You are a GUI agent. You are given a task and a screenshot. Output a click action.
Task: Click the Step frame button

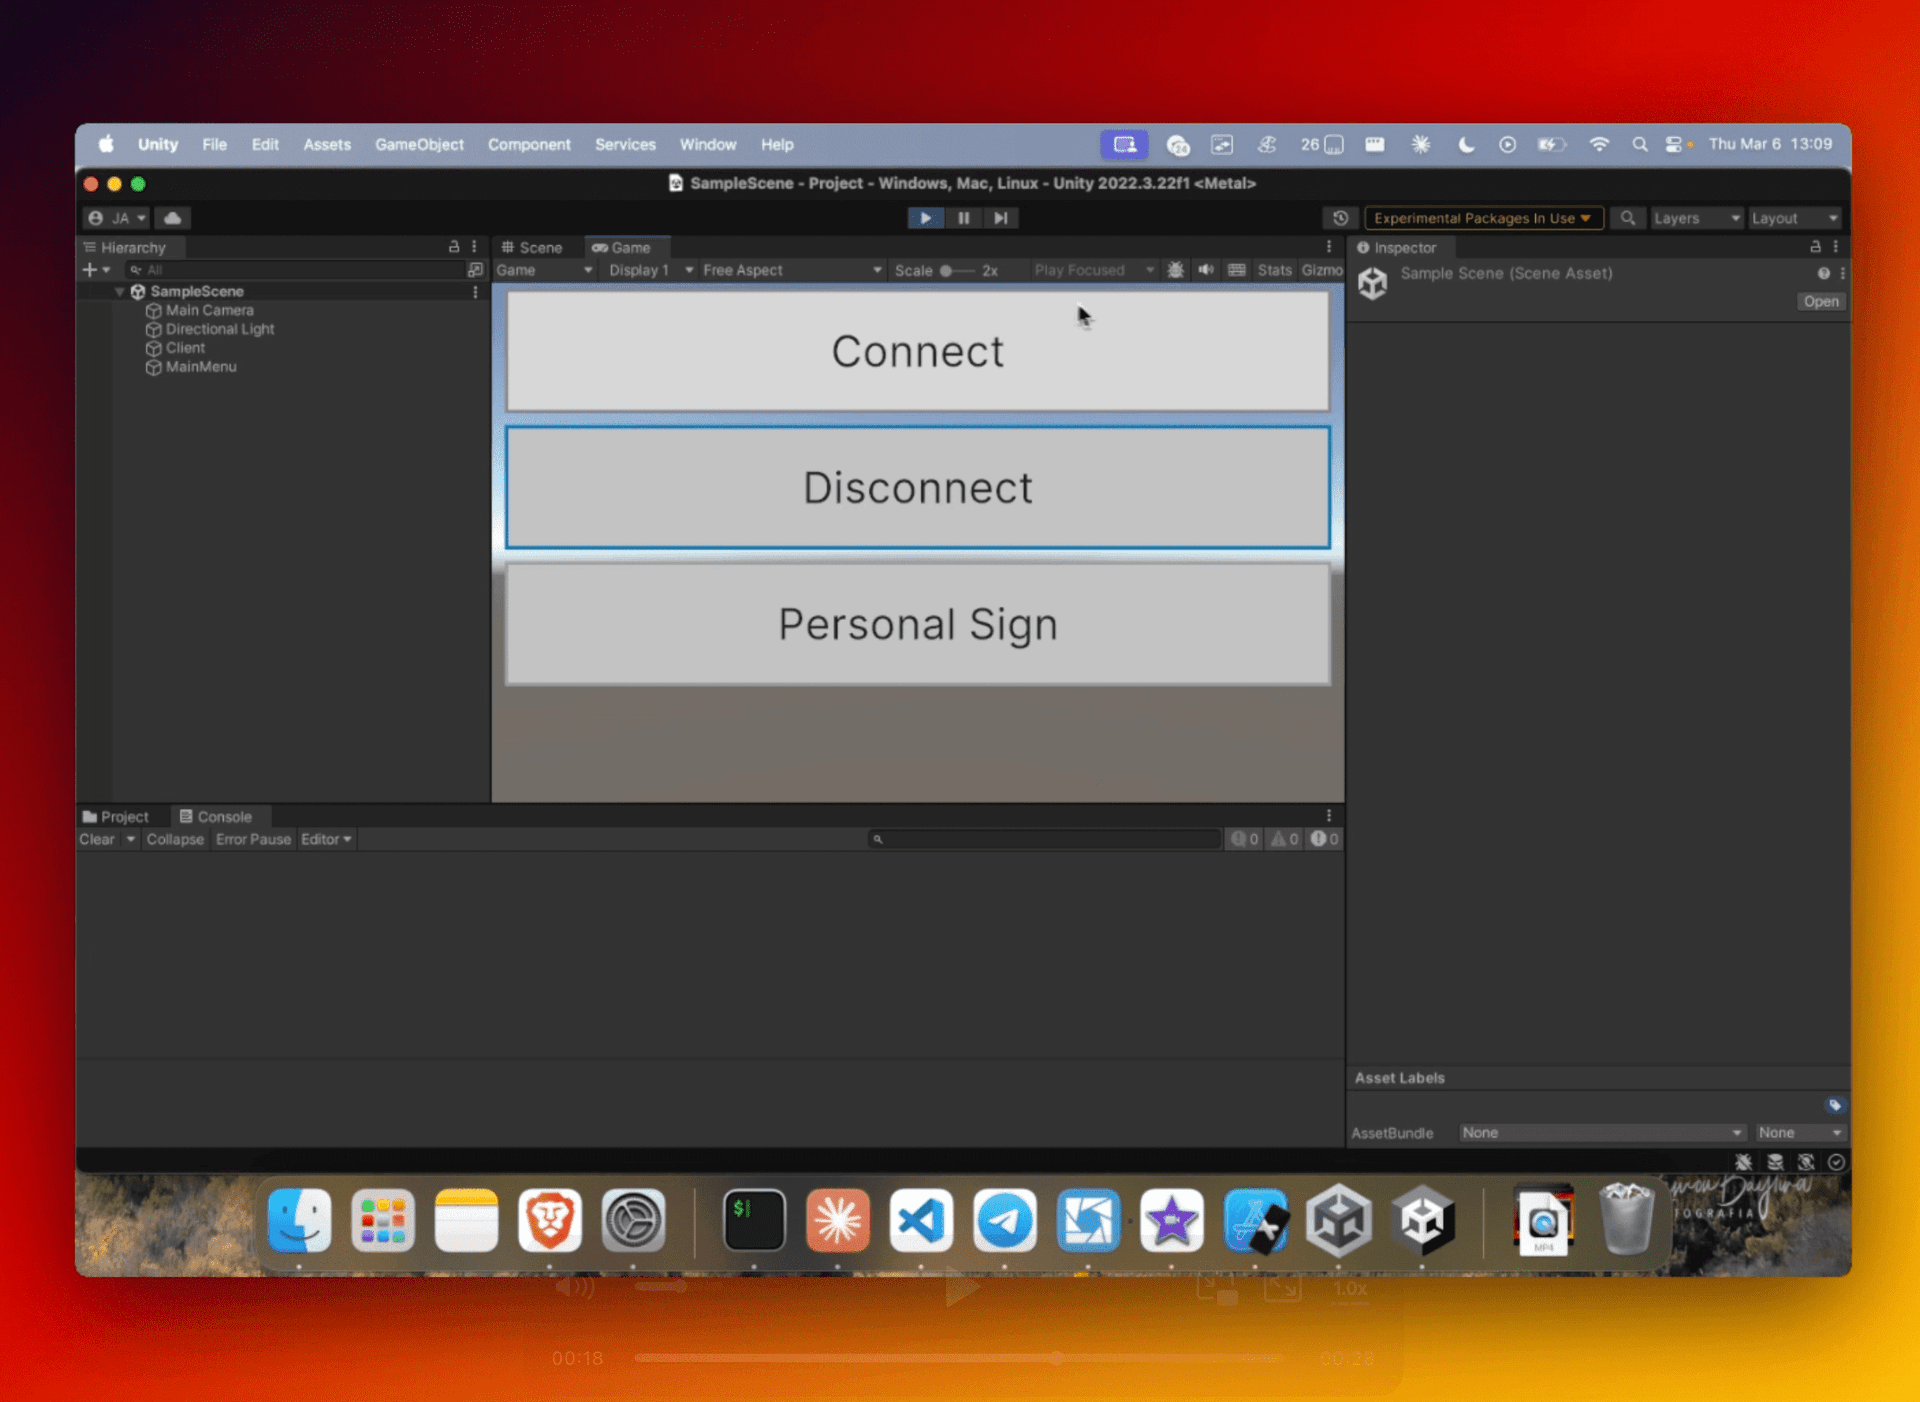pos(1000,218)
